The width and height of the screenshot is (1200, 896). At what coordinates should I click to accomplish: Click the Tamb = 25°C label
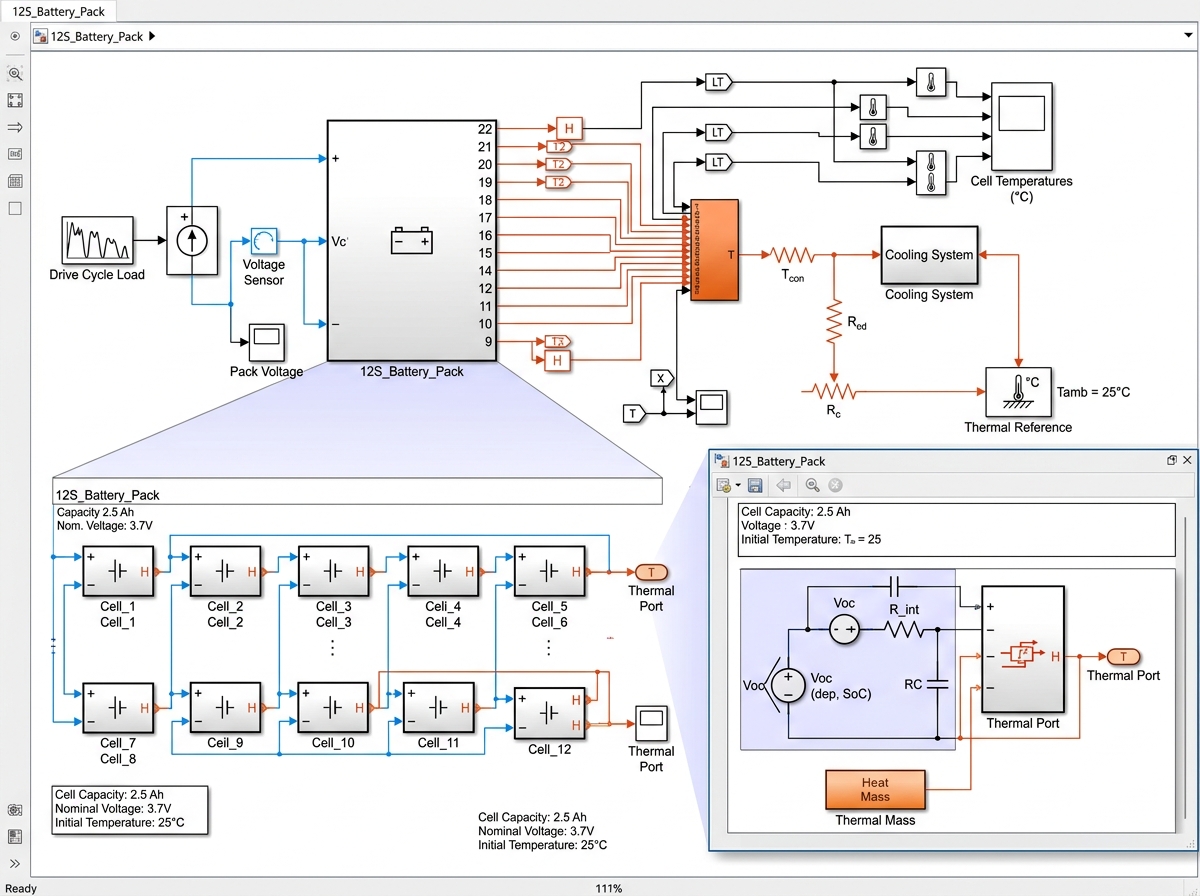pyautogui.click(x=1093, y=392)
